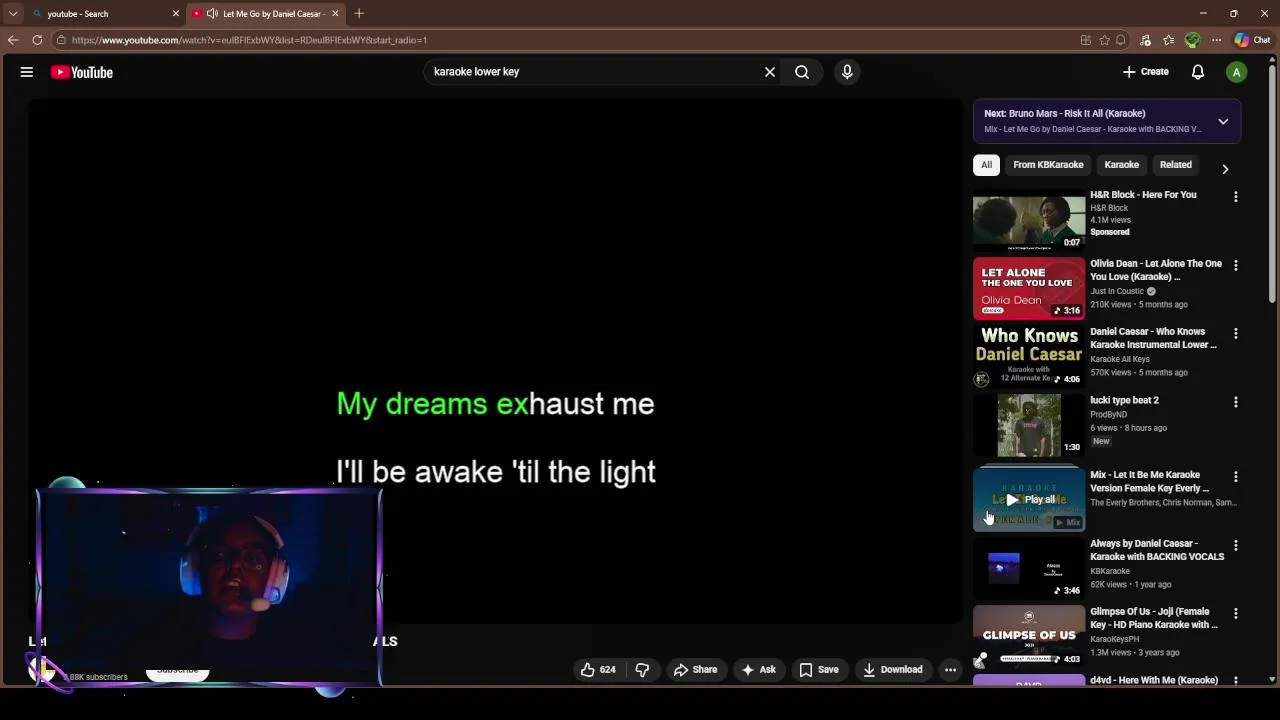Add page to favorites star icon

pyautogui.click(x=1104, y=40)
